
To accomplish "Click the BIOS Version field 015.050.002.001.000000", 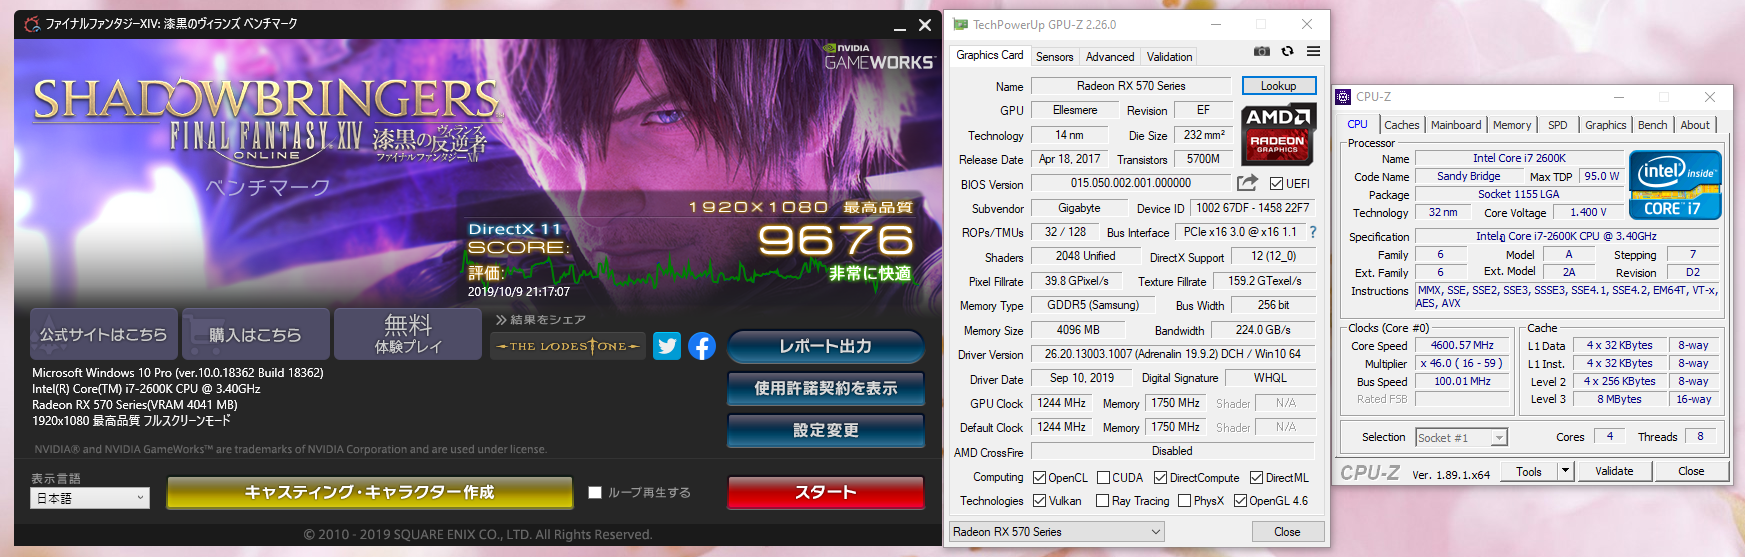I will tap(1130, 183).
